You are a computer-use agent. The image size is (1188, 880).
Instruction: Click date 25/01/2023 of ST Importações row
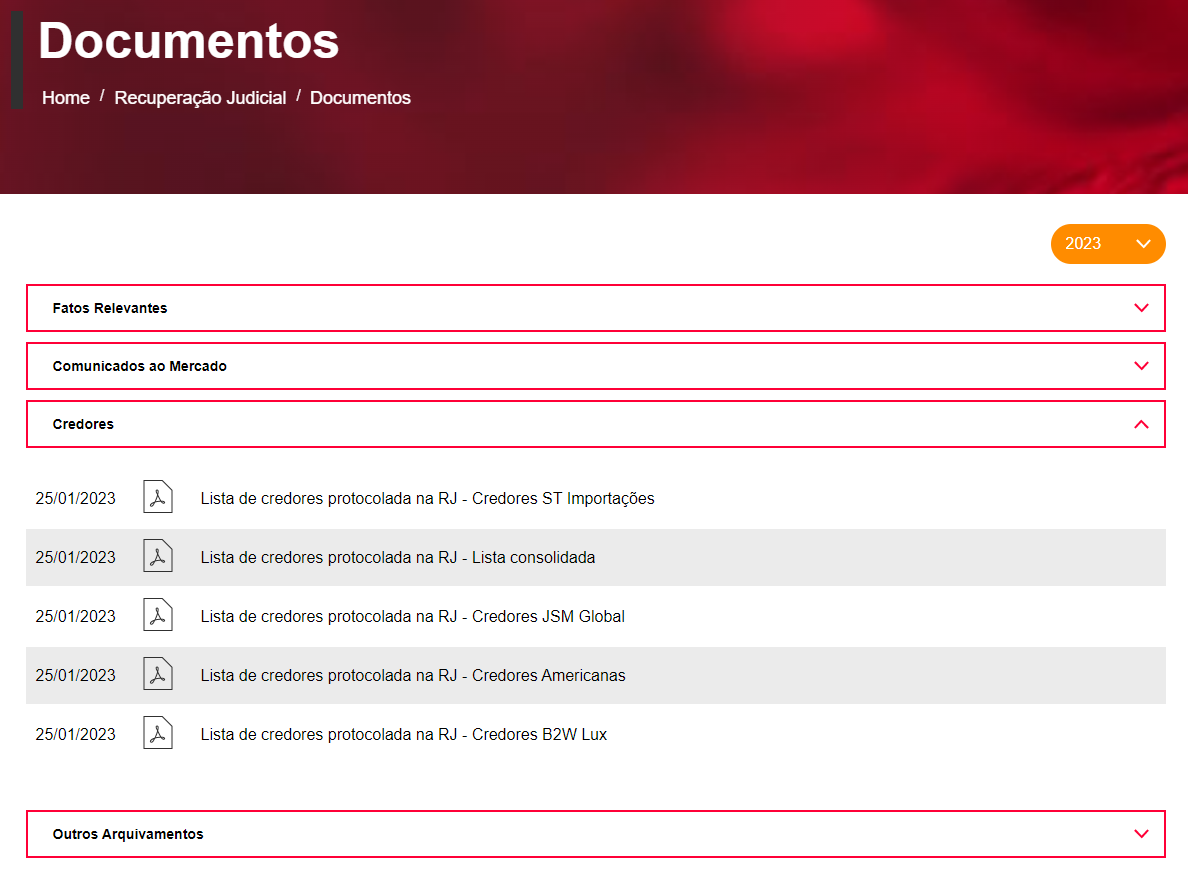click(x=76, y=498)
